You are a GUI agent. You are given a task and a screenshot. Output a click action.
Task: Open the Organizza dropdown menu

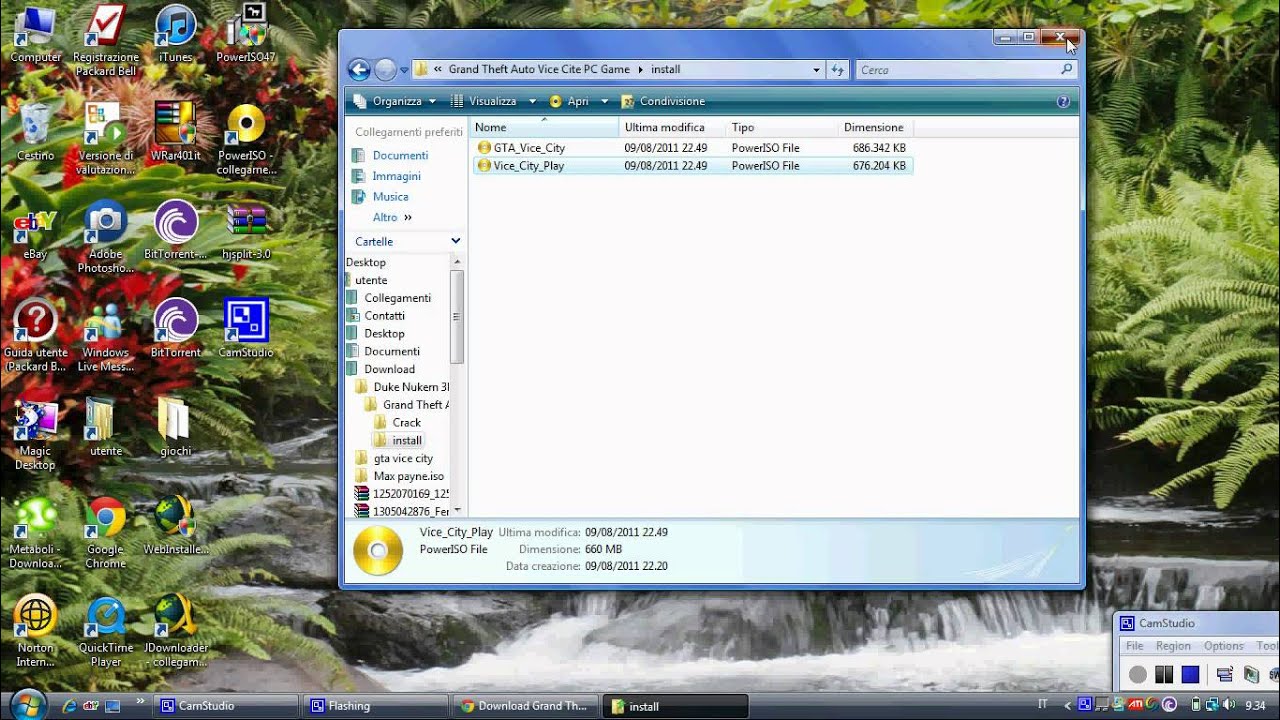click(396, 101)
